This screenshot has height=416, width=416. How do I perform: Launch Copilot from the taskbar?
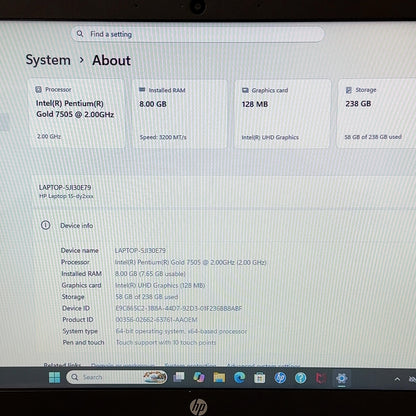point(199,377)
